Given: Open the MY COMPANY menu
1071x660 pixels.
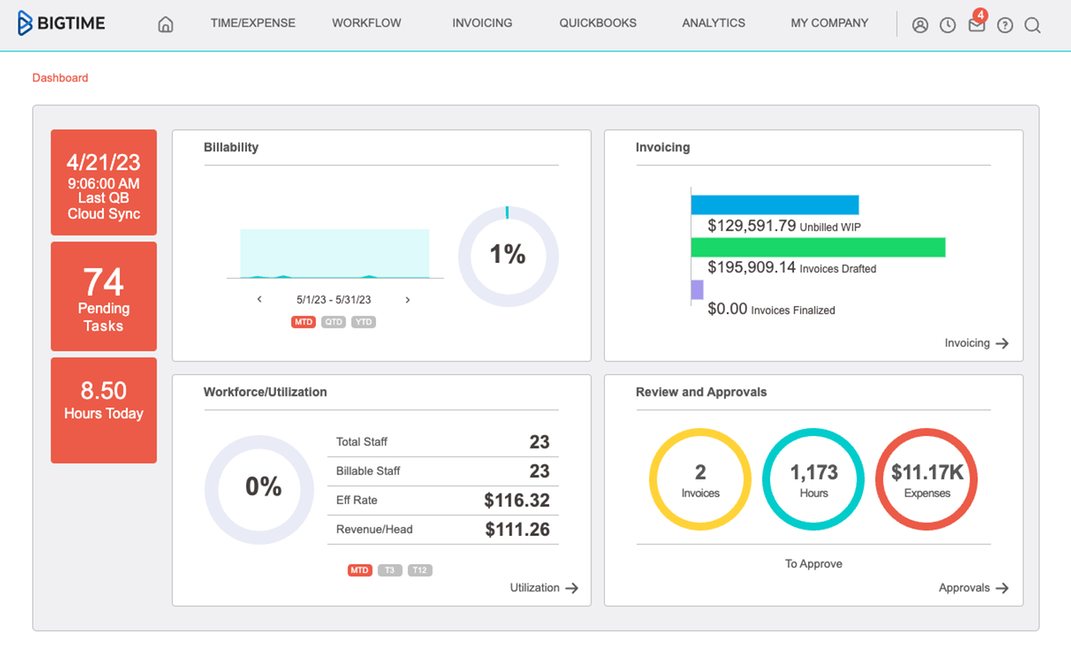Looking at the screenshot, I should pos(829,23).
